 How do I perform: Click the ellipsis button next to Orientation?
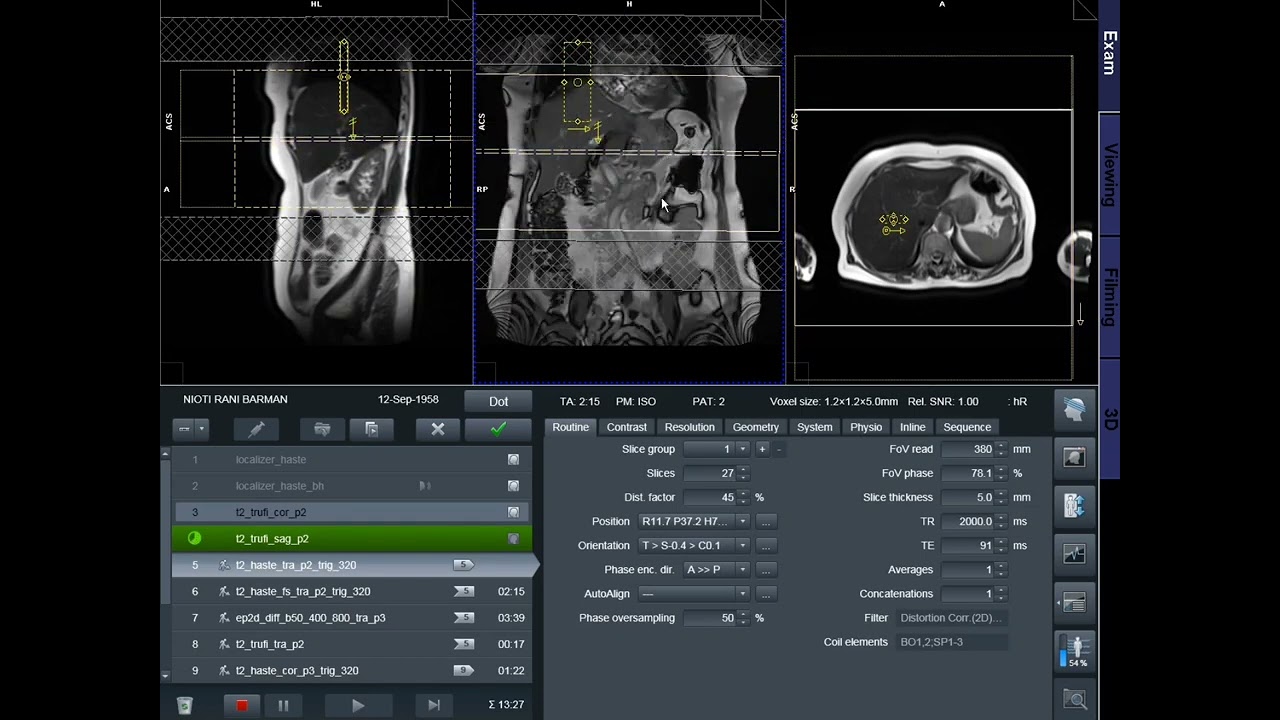click(766, 545)
